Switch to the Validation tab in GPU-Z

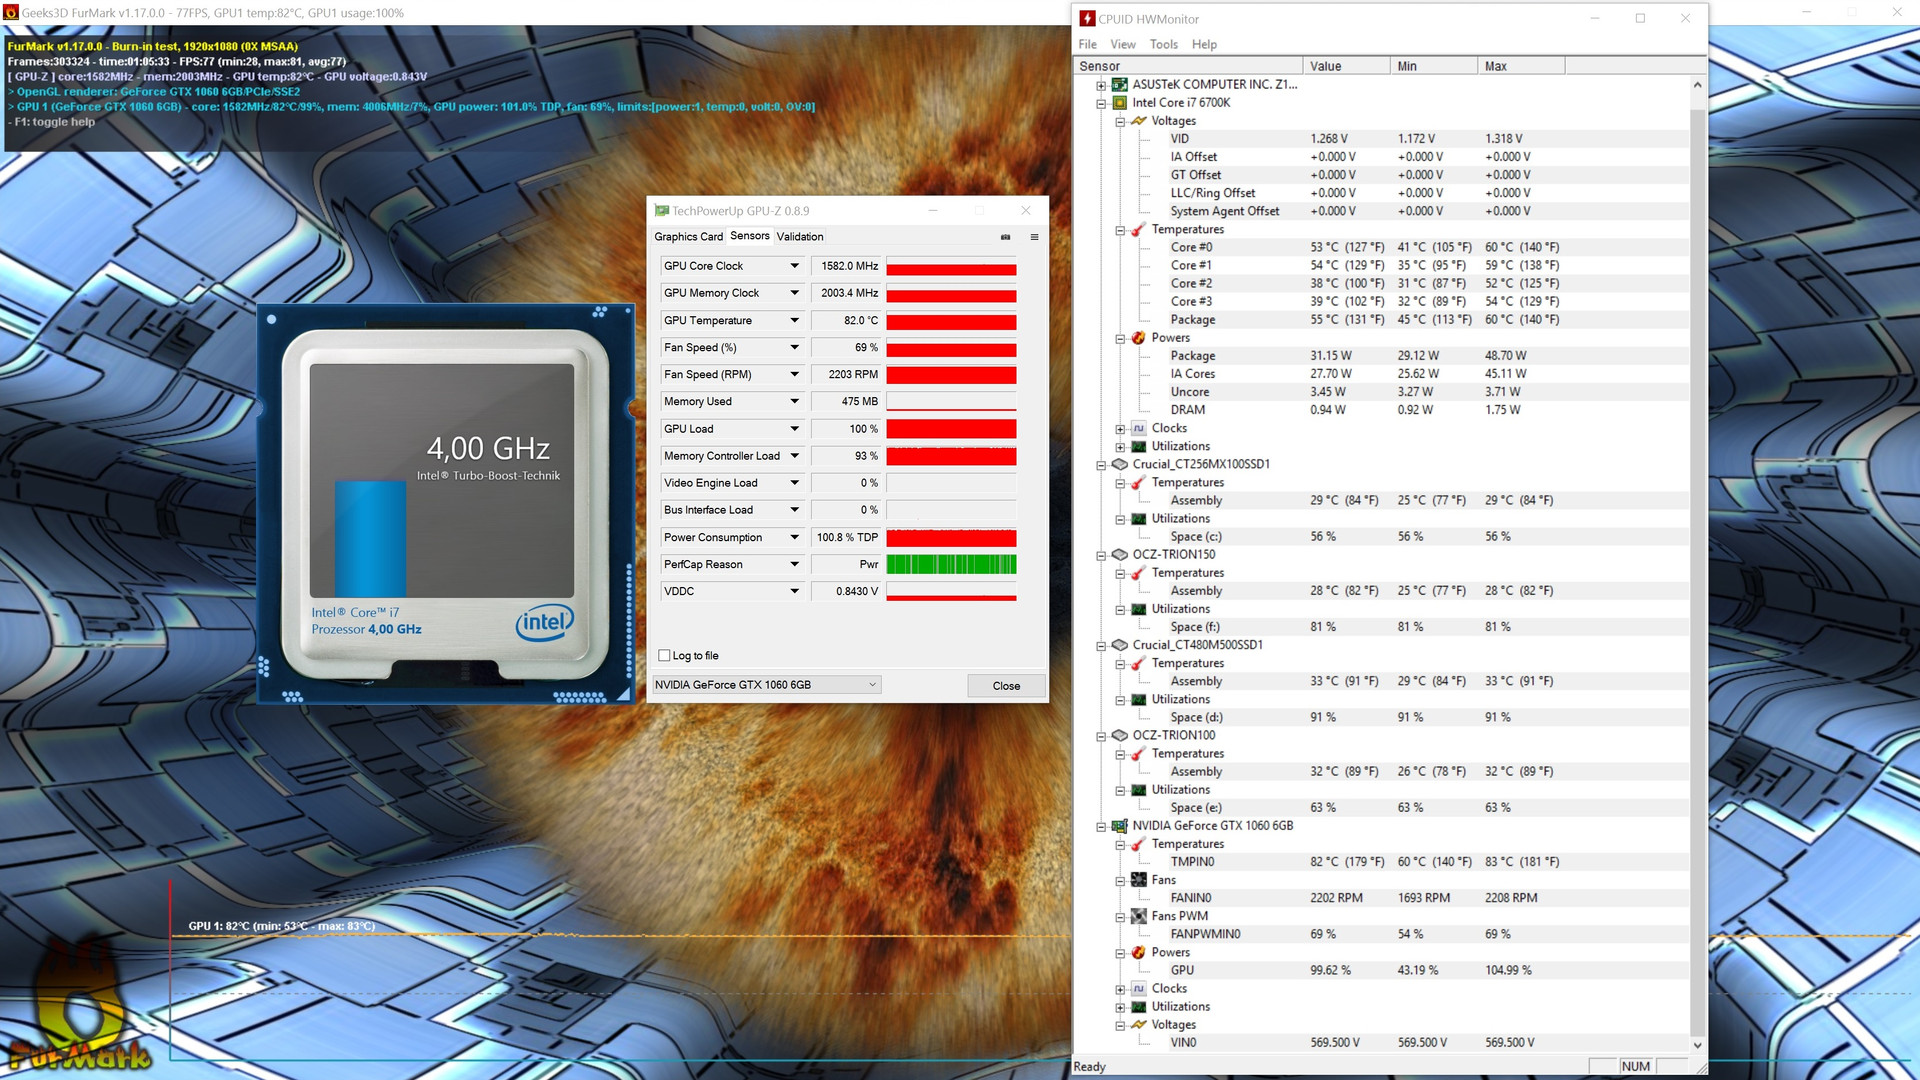[800, 237]
